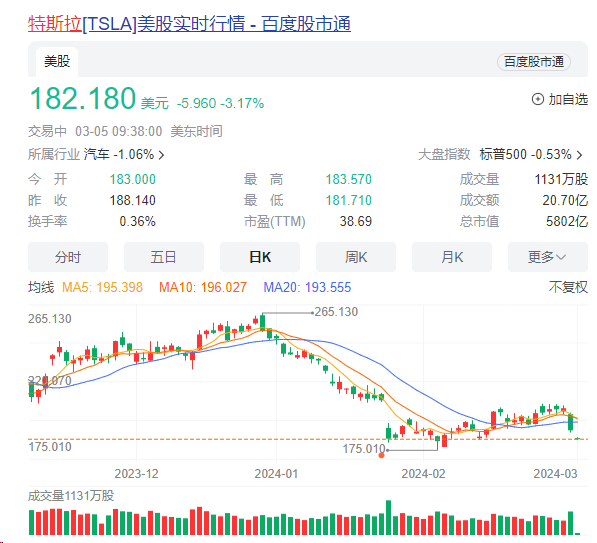Click the 成交量1131万股 volume label

coord(71,496)
